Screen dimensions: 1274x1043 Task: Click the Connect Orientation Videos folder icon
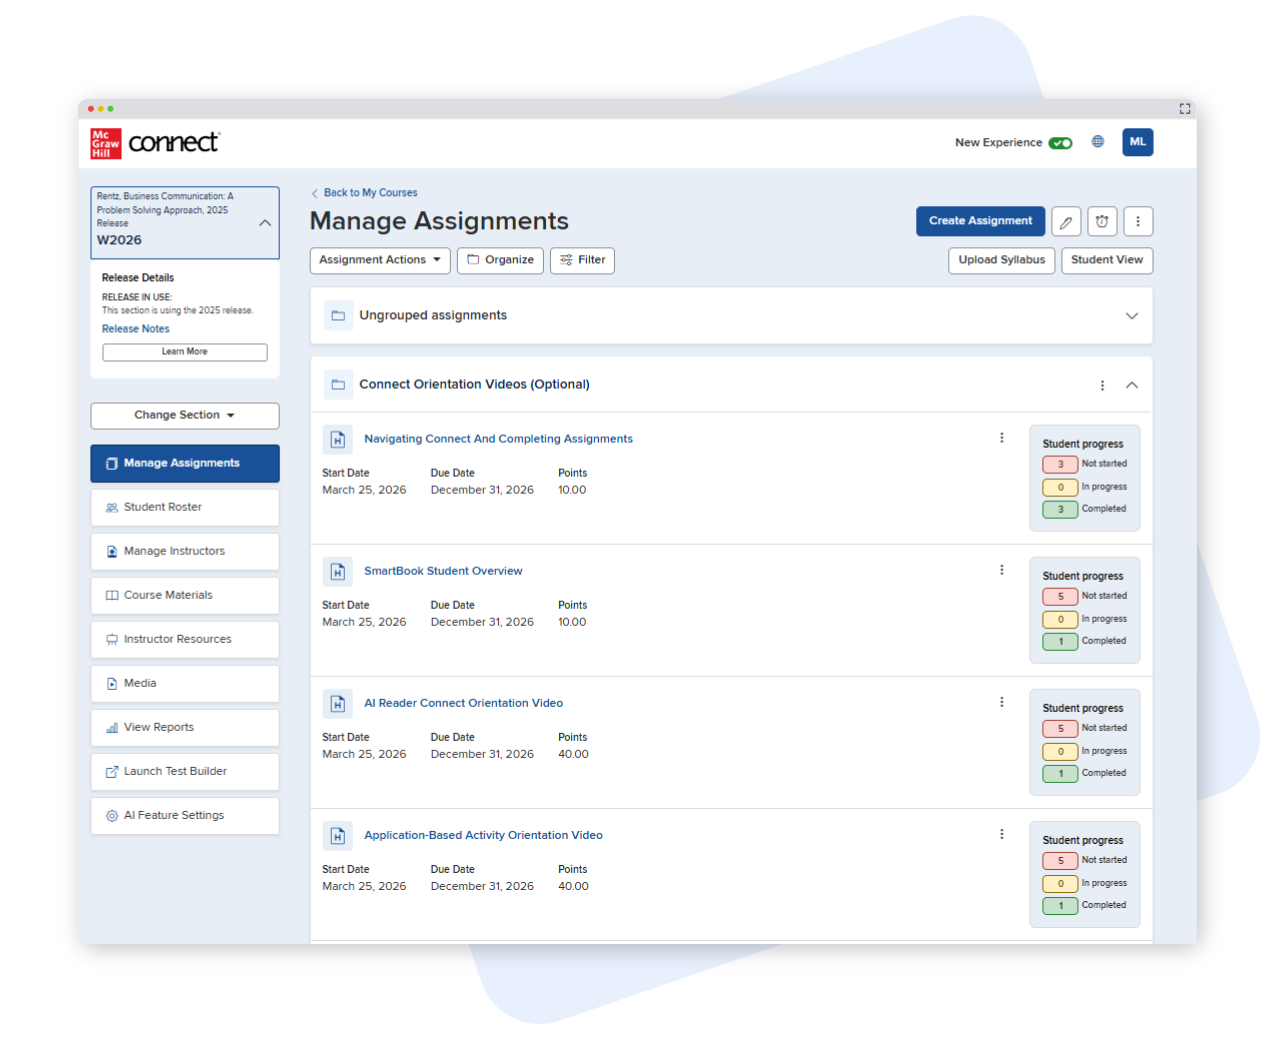338,384
